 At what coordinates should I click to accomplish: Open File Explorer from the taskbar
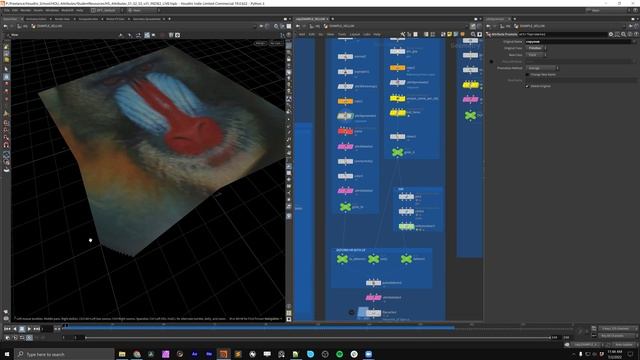(x=122, y=354)
